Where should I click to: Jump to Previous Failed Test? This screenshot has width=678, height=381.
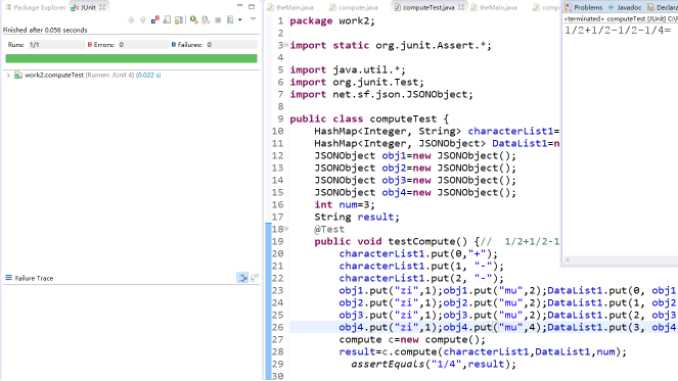143,20
